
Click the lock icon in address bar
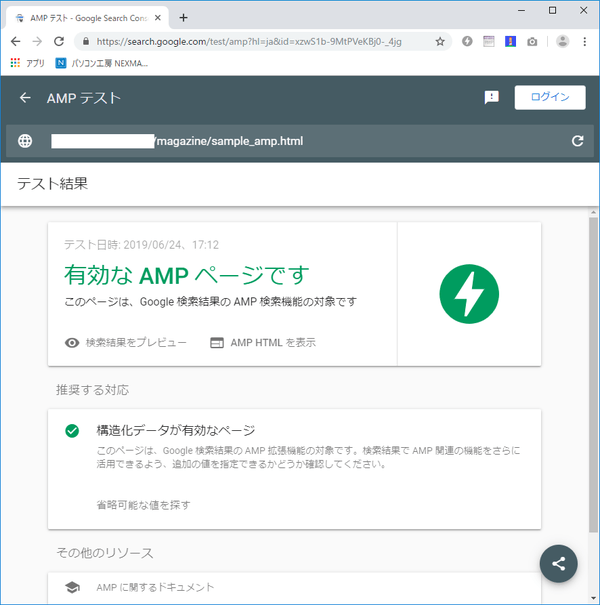86,41
